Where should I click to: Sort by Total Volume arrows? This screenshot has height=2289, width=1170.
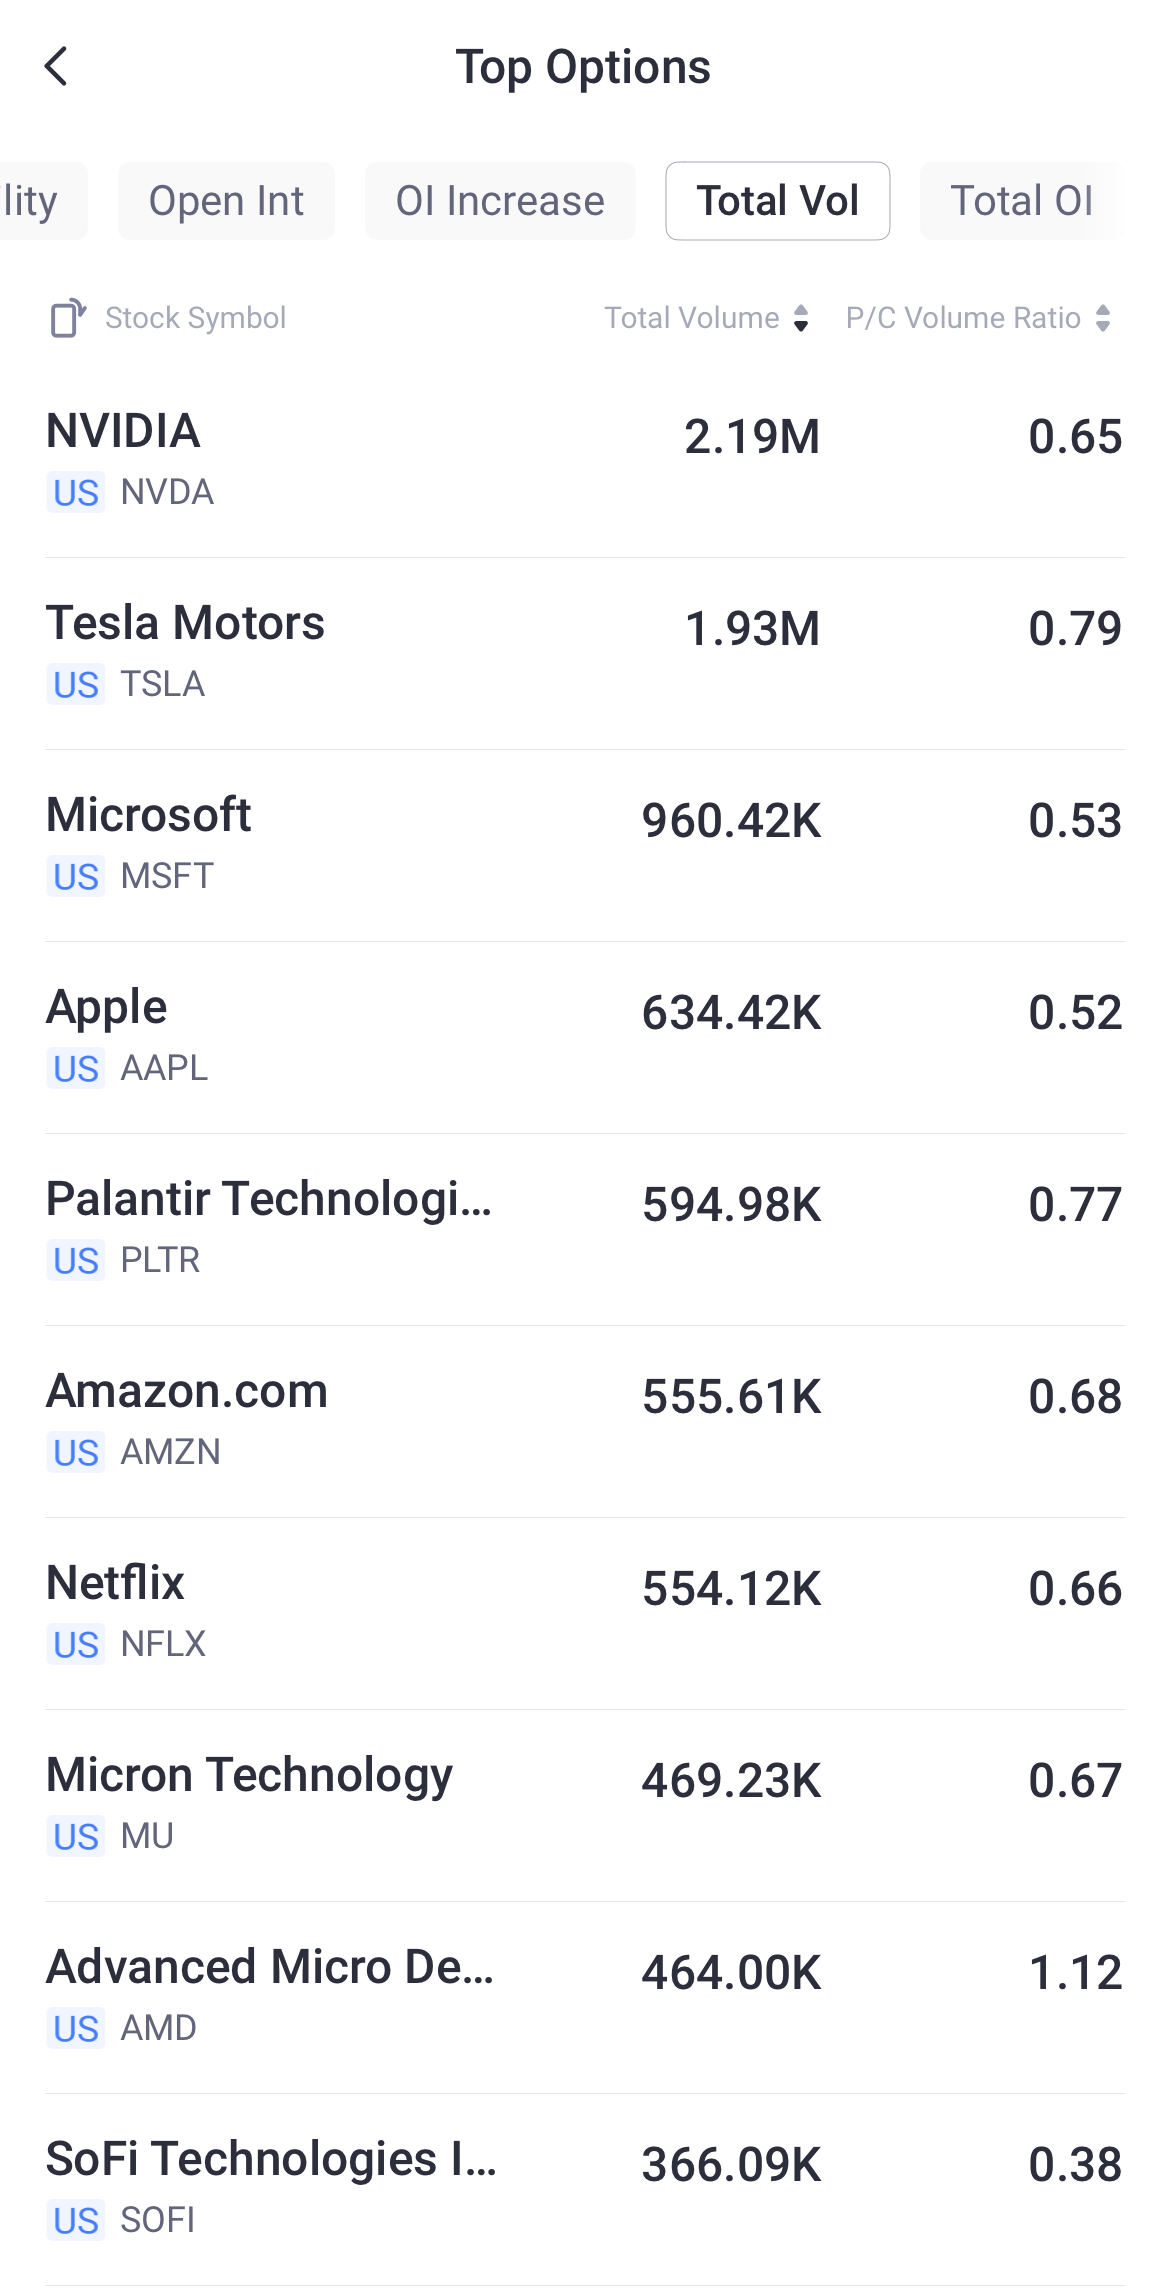[x=800, y=318]
